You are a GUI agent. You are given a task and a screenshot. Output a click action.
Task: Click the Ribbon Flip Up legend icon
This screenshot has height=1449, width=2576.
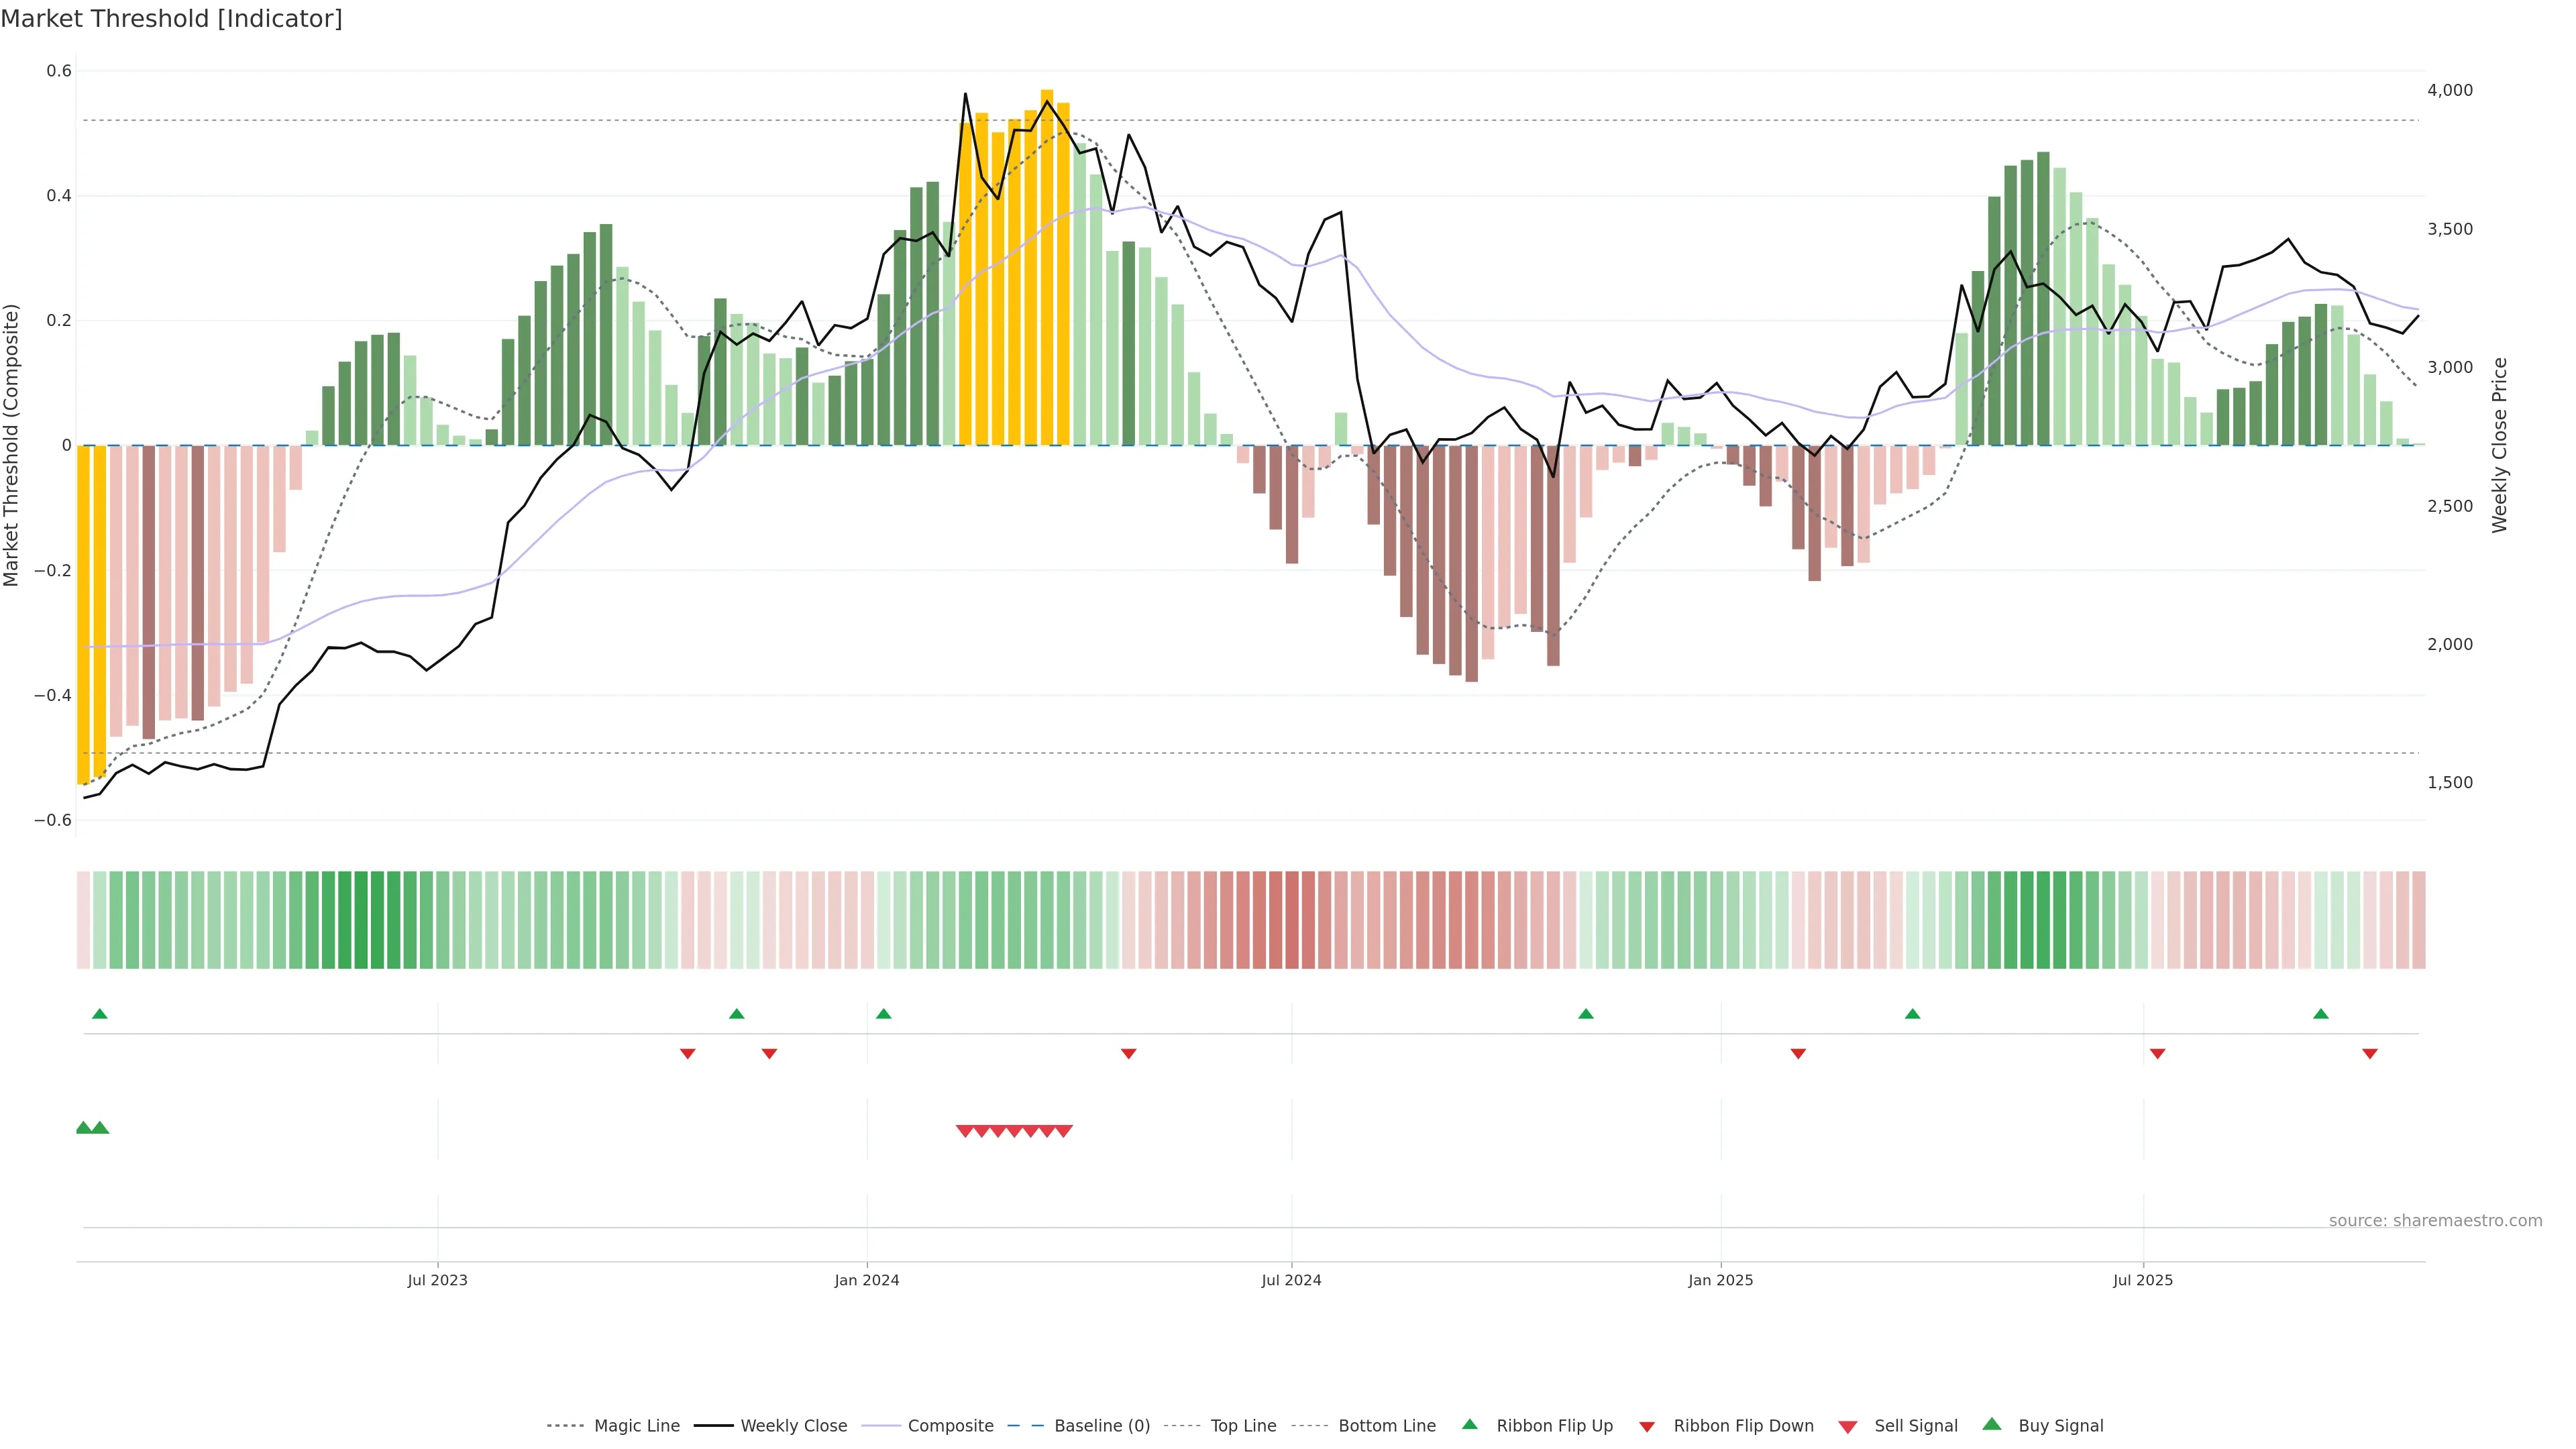[x=1469, y=1424]
